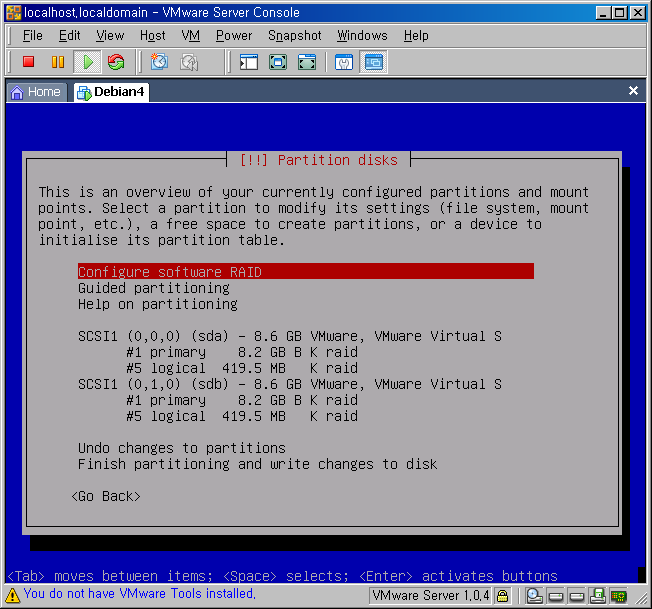Switch to the Home tab

click(x=36, y=91)
